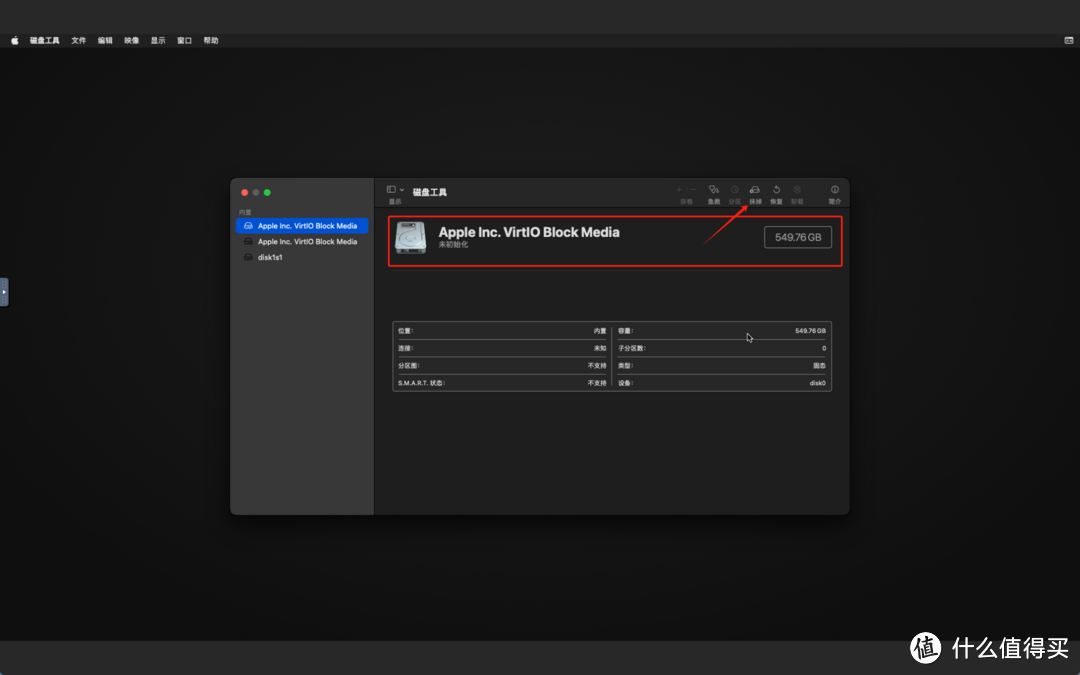This screenshot has width=1080, height=675.
Task: Click the add volume plus icon
Action: coord(679,189)
